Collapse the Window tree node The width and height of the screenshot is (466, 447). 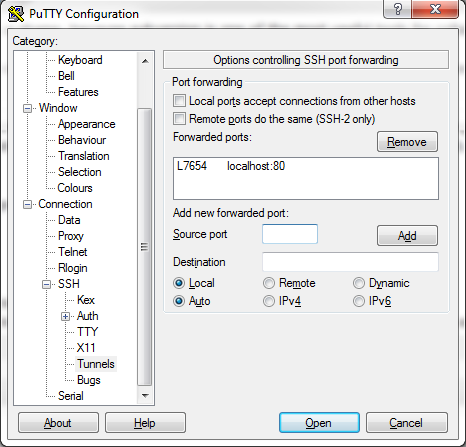[27, 108]
